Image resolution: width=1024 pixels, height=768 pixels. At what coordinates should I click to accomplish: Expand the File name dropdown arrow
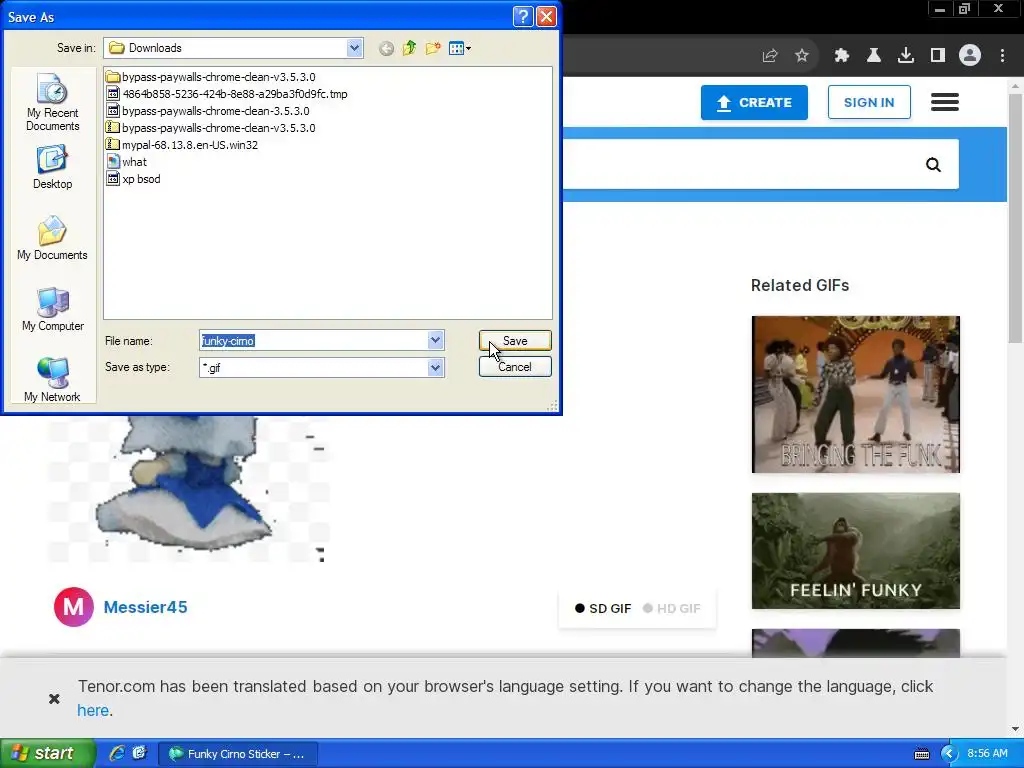[x=436, y=340]
